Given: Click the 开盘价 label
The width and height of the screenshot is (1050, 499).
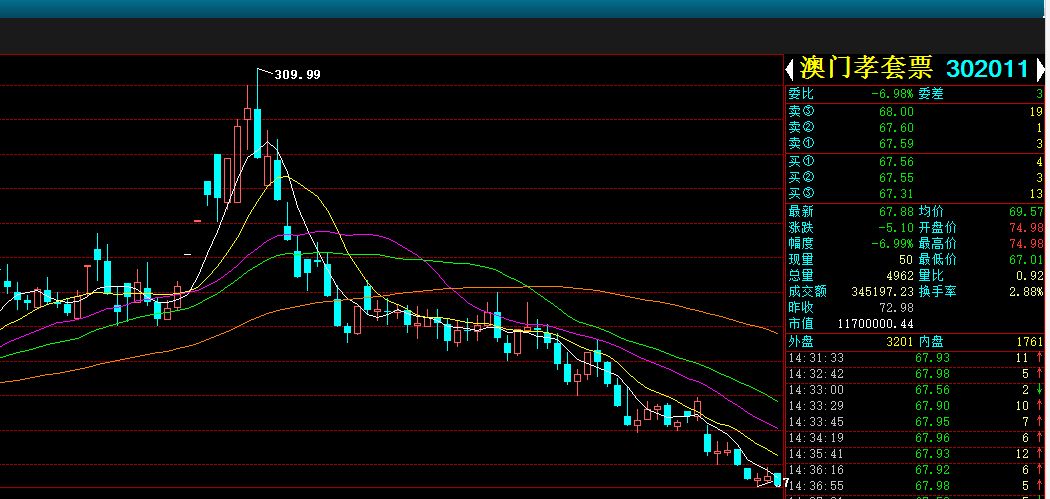Looking at the screenshot, I should pos(938,228).
